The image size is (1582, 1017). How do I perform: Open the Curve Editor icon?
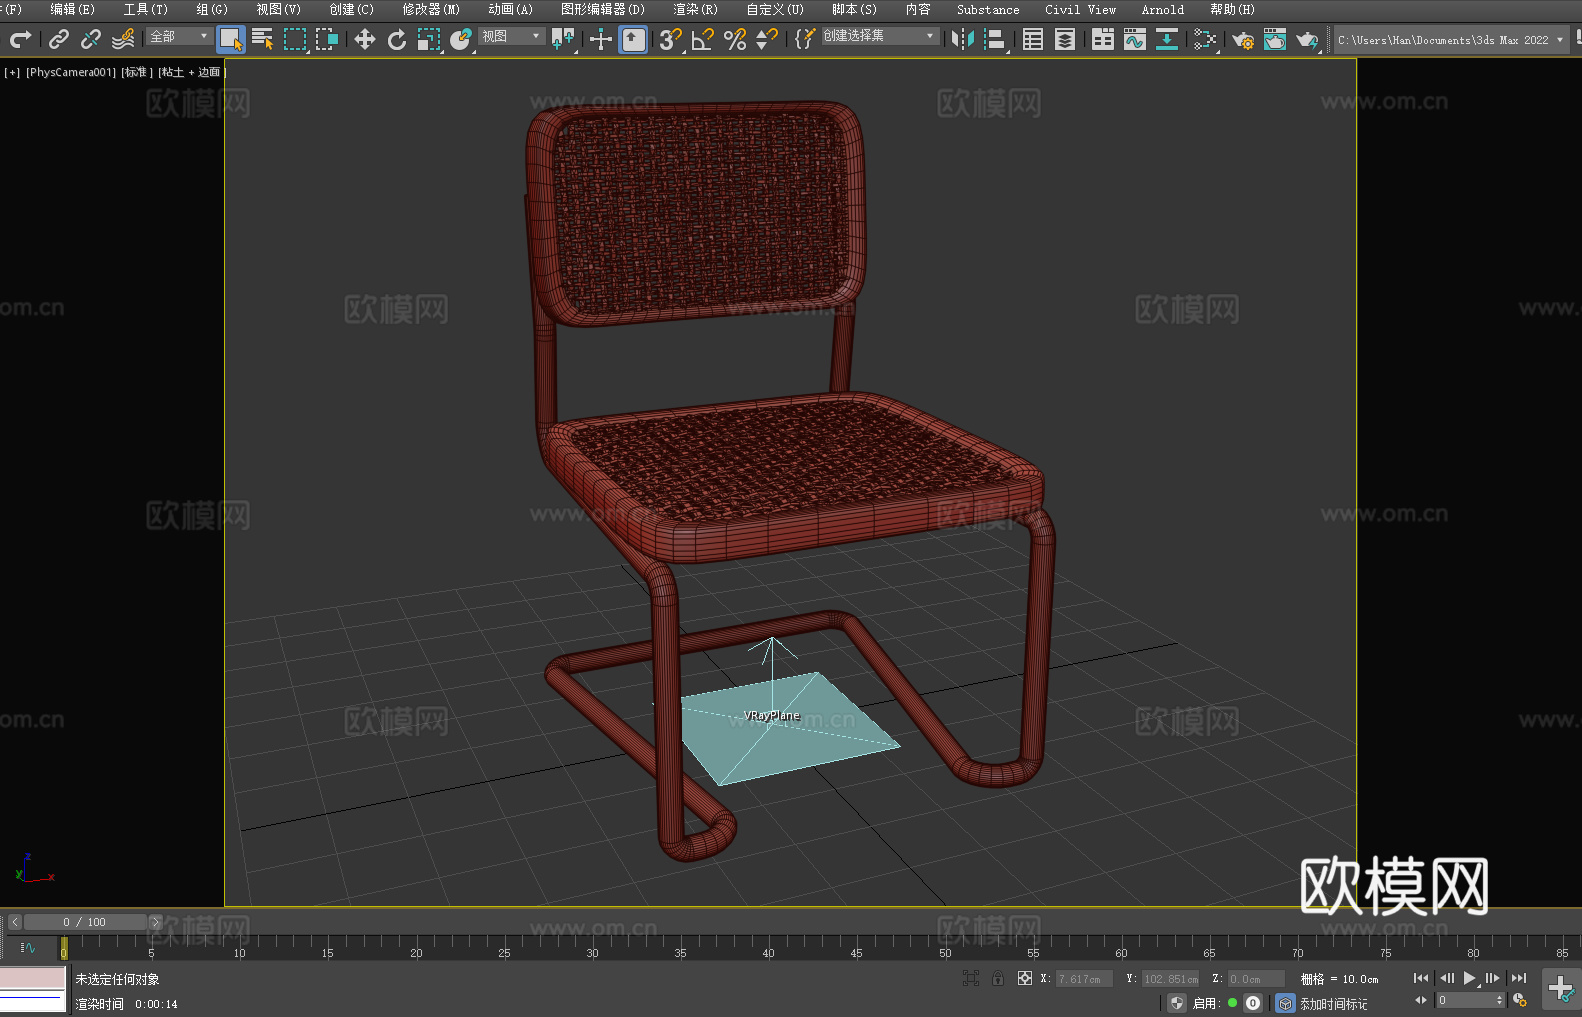click(1135, 39)
